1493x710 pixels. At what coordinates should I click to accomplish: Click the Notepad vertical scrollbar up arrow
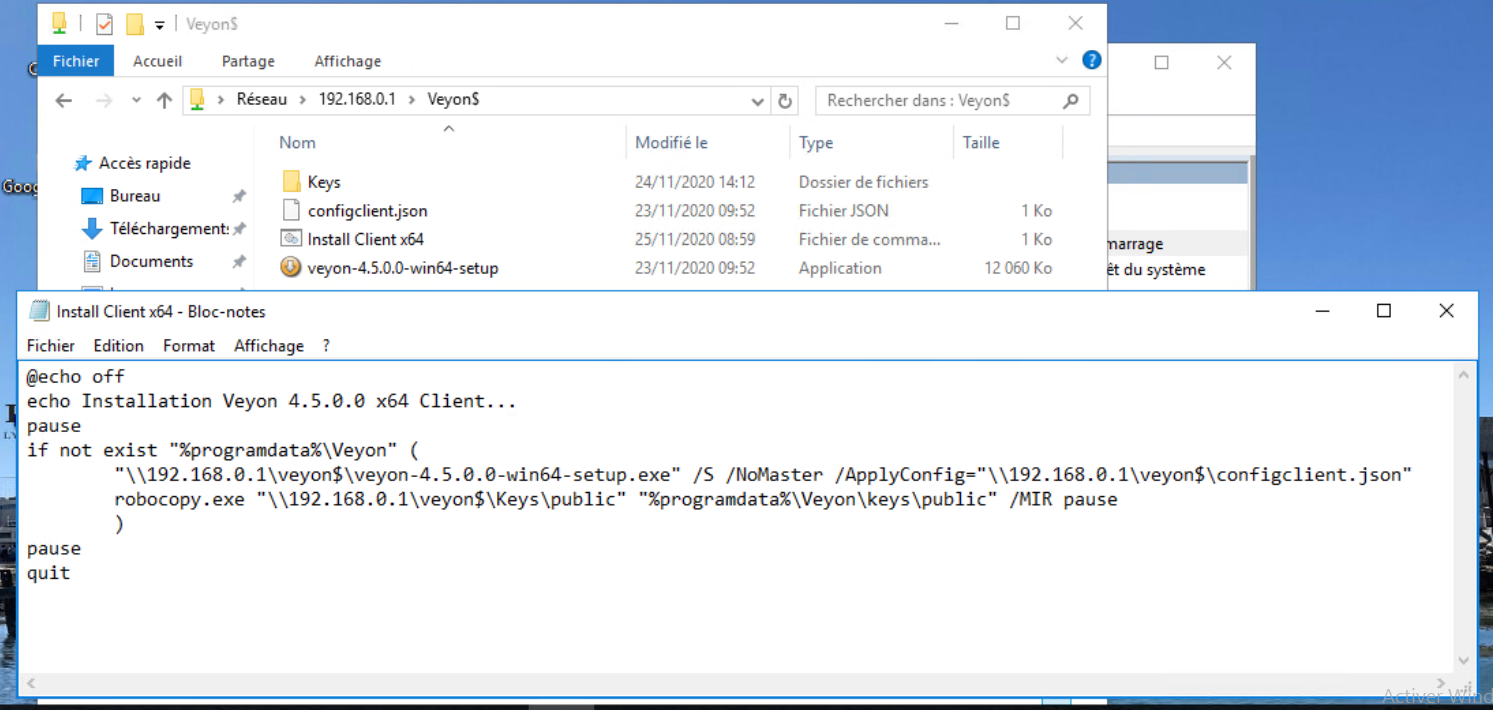pos(1465,373)
